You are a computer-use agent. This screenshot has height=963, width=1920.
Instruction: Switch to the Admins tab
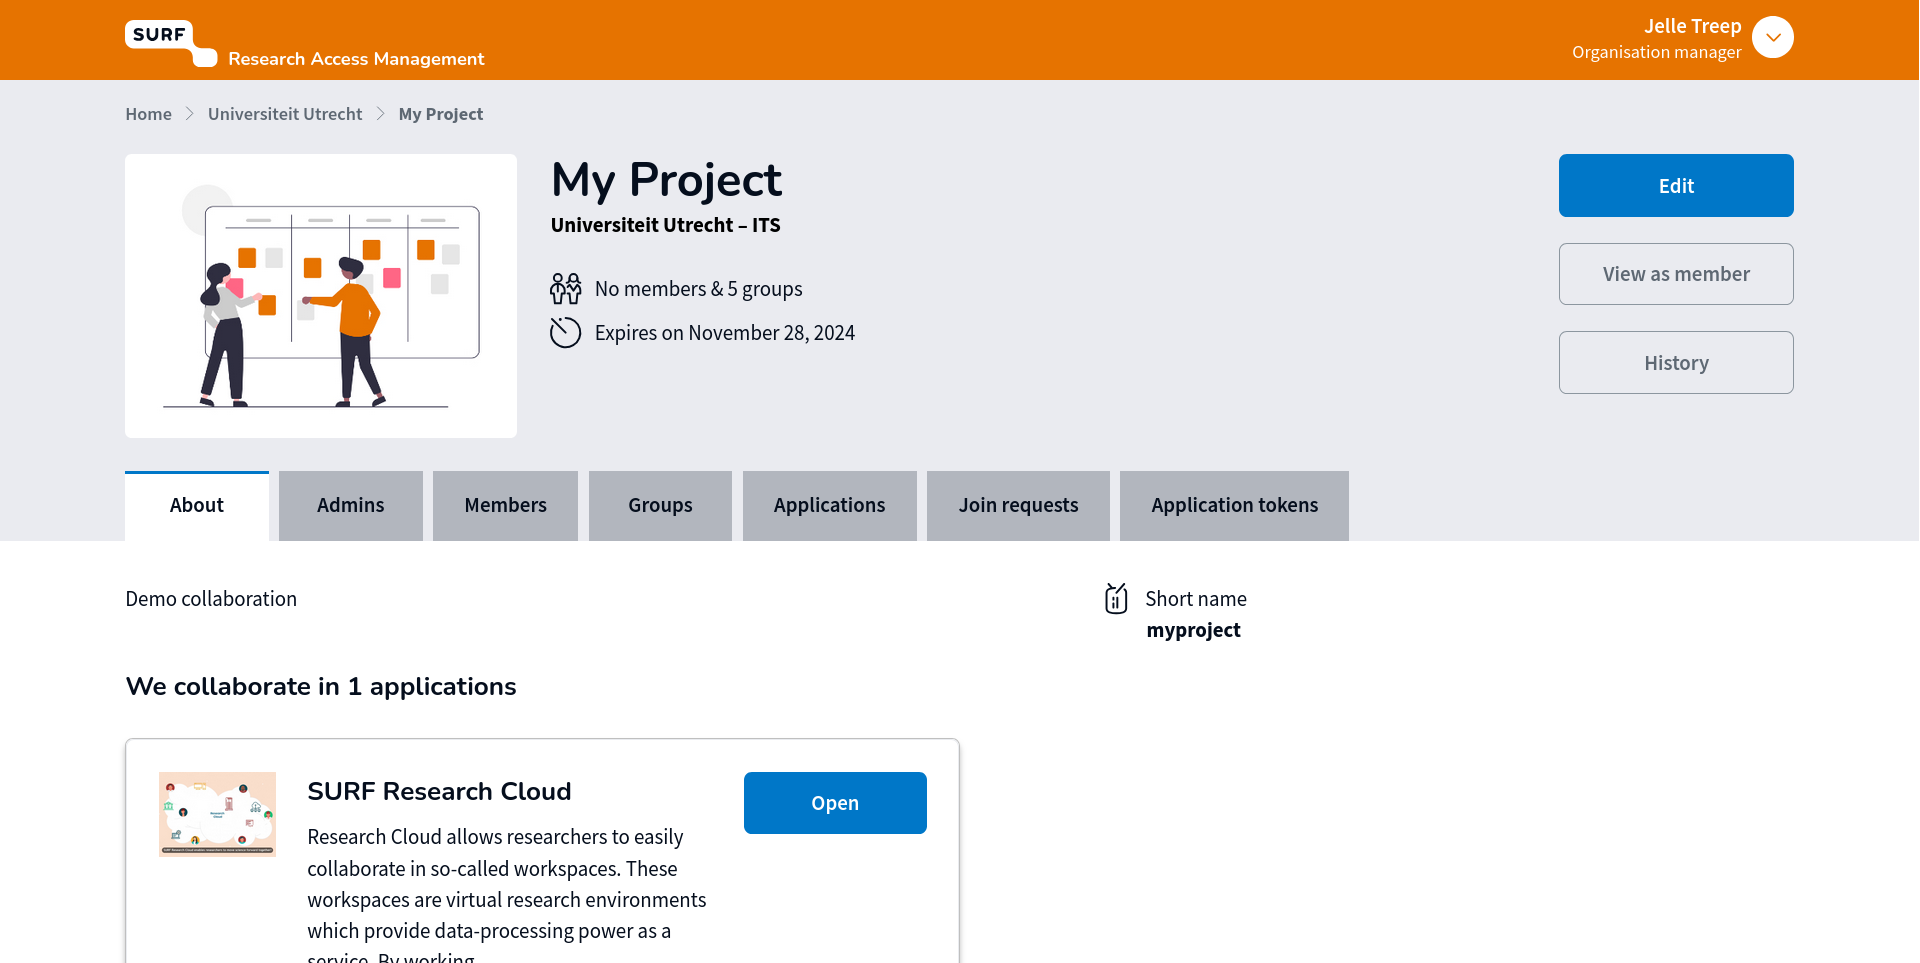[x=350, y=506]
